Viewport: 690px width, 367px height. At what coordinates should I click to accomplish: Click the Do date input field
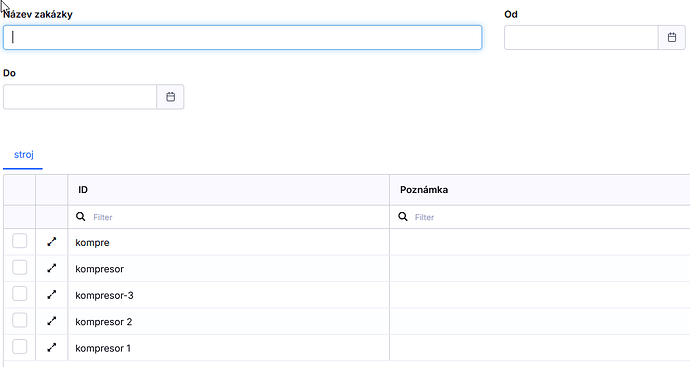click(80, 97)
